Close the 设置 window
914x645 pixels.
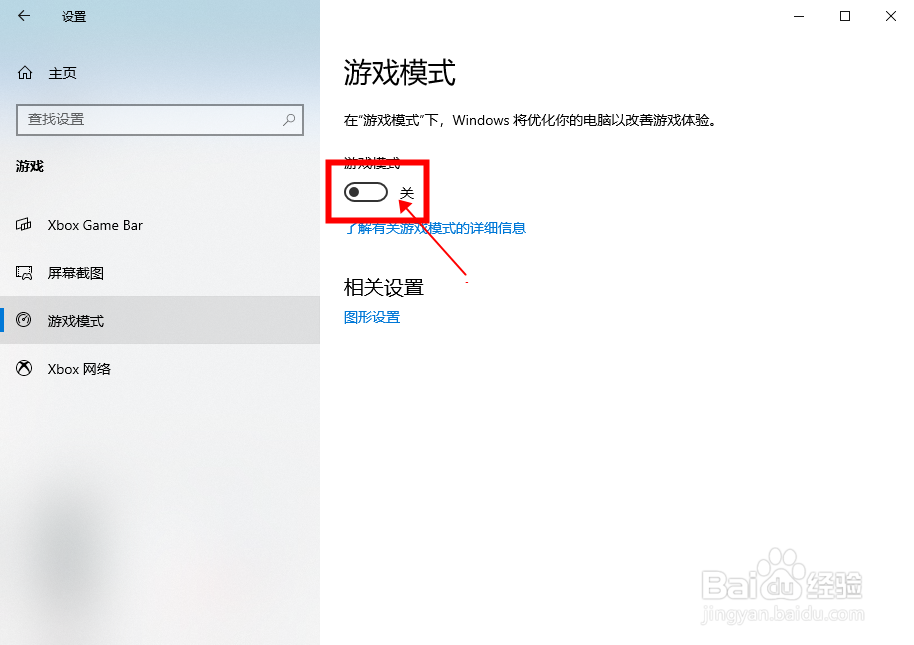coord(891,16)
